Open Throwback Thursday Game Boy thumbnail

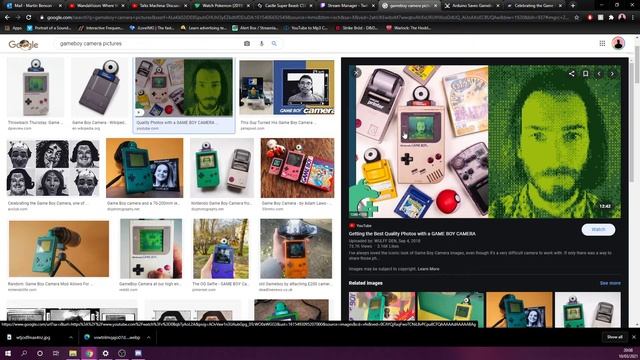coord(36,87)
